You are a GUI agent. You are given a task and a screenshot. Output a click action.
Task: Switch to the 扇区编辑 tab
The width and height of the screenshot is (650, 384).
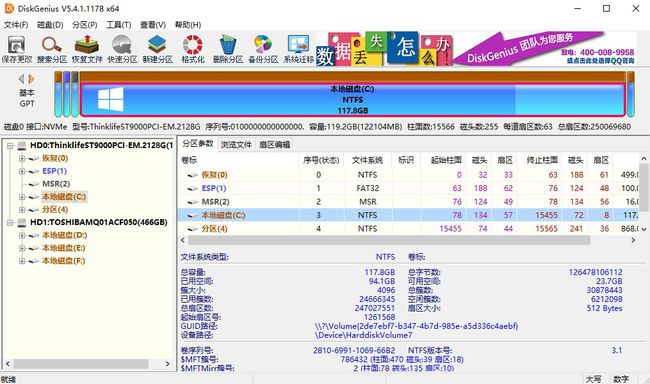(274, 144)
